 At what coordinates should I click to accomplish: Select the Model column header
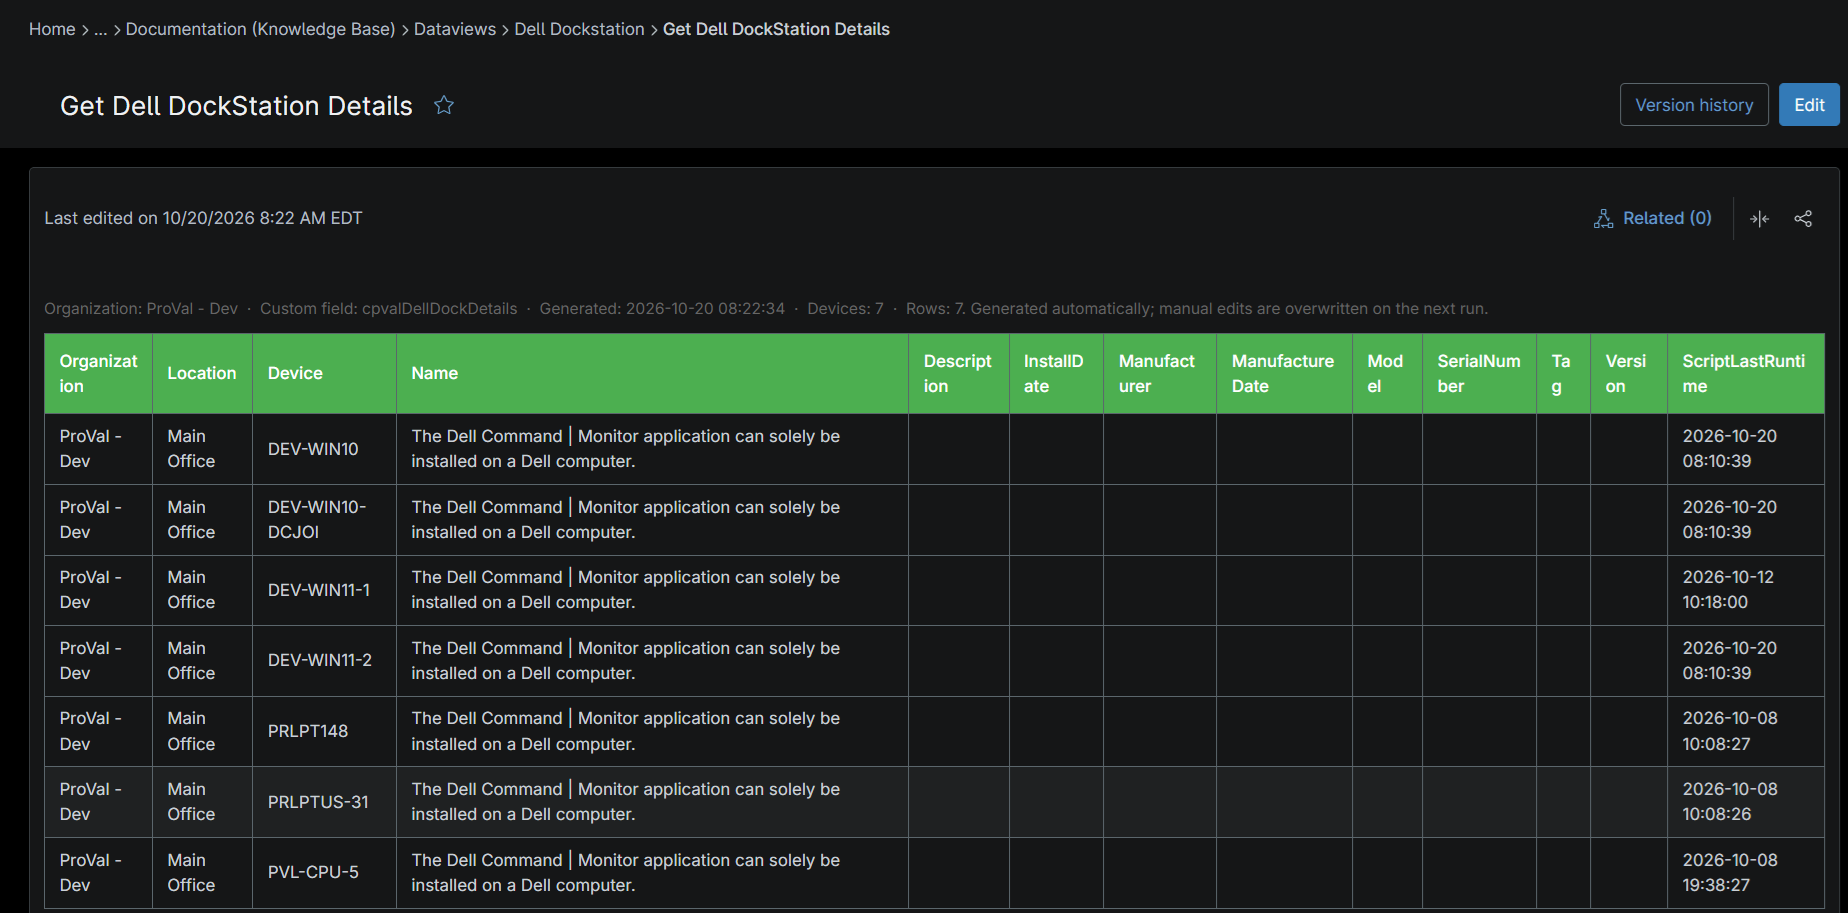[x=1387, y=374]
